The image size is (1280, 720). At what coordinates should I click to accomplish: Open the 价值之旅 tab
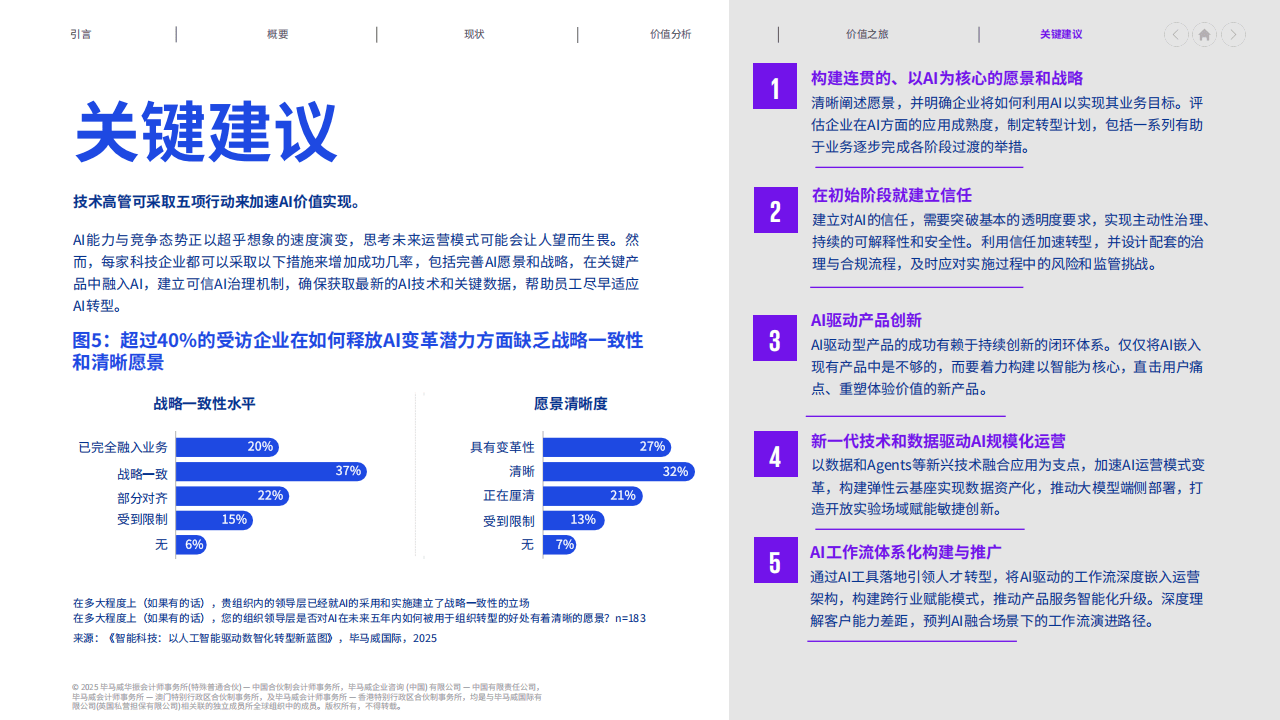tap(867, 34)
